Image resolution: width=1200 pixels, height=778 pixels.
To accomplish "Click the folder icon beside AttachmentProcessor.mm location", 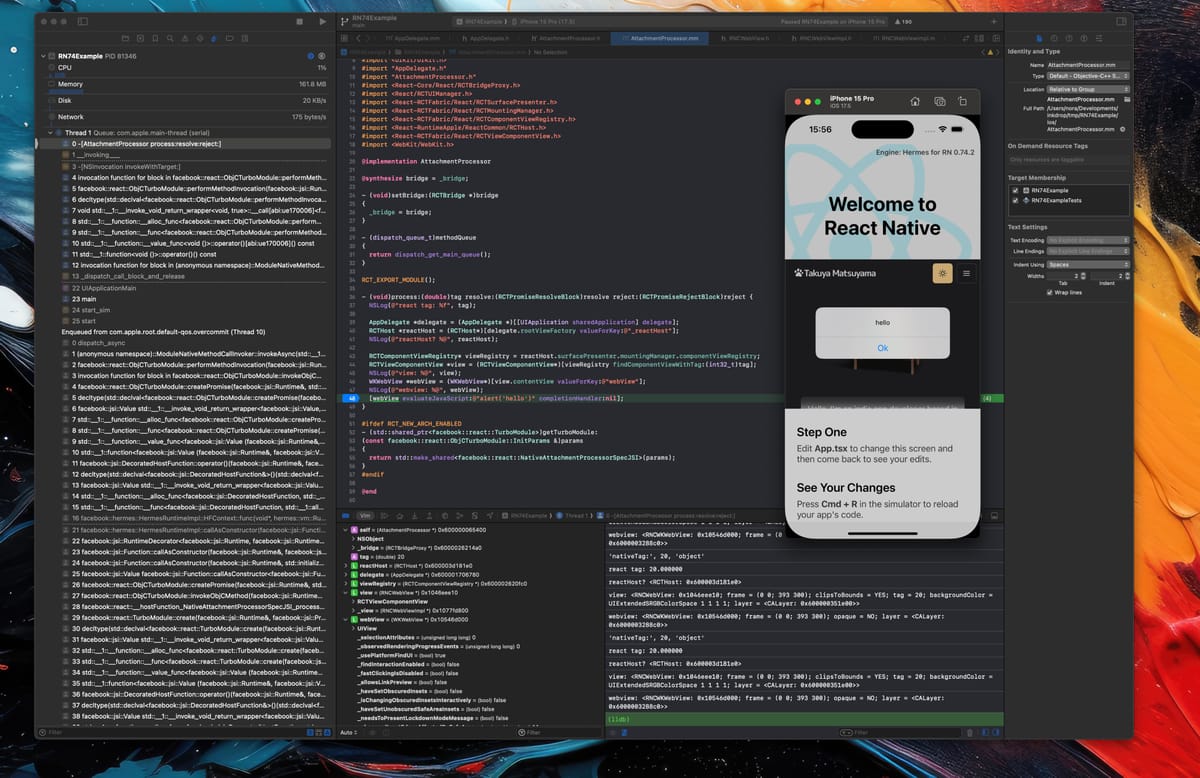I will coord(1127,99).
